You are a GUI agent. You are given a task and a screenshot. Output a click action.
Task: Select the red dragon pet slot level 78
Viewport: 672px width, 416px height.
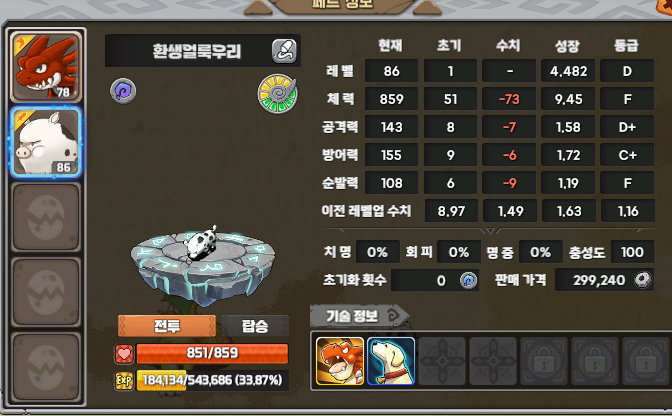click(46, 67)
